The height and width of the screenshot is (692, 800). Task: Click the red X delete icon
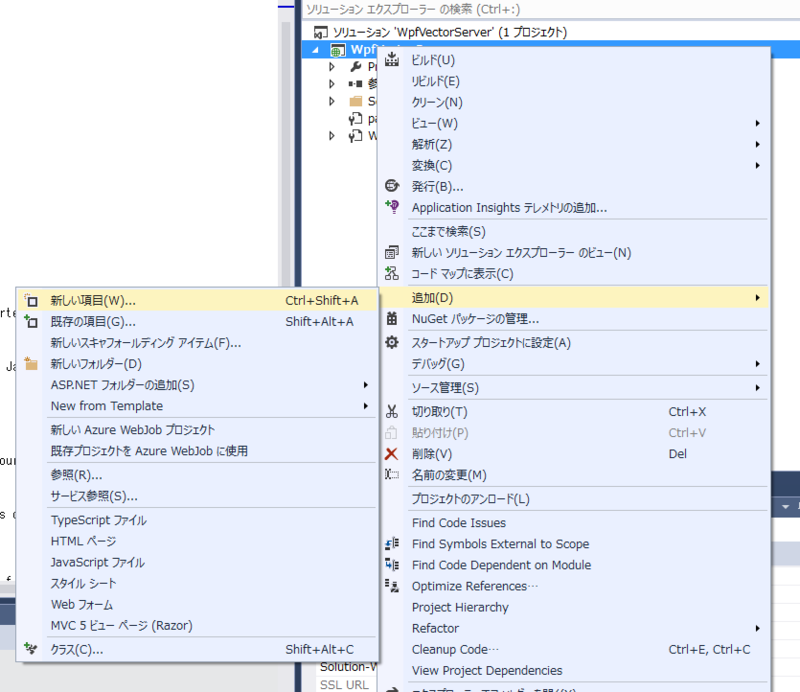[391, 454]
